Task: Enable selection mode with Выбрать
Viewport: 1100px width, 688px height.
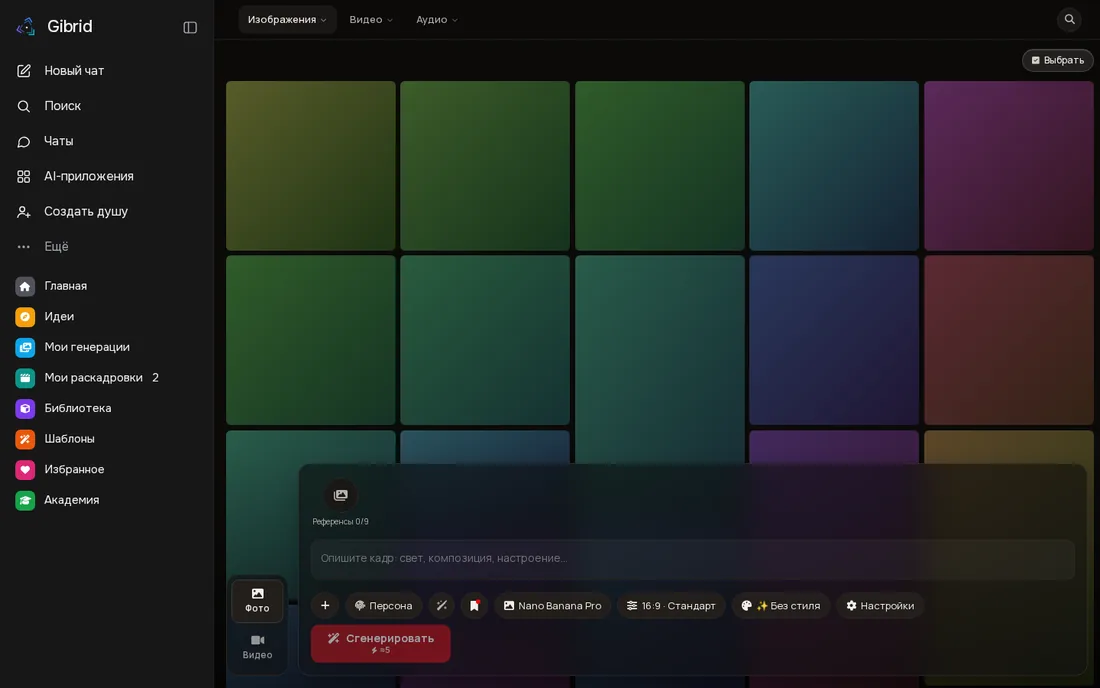Action: (x=1057, y=60)
